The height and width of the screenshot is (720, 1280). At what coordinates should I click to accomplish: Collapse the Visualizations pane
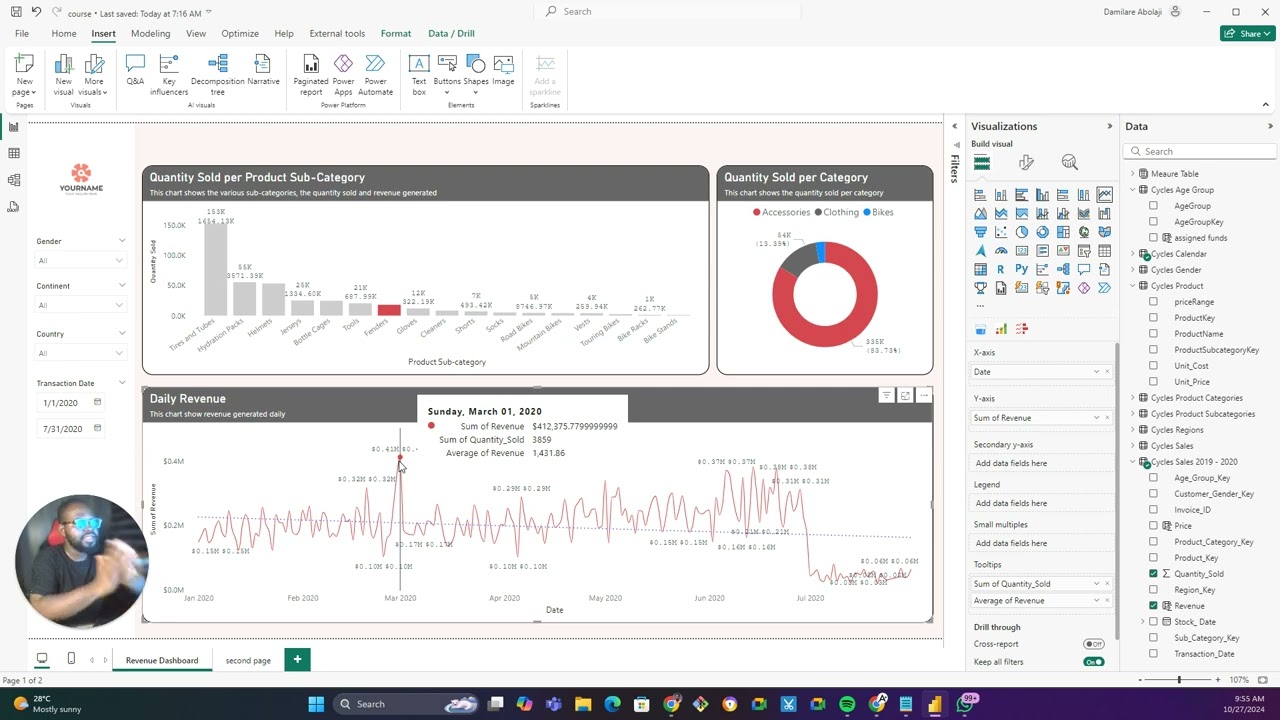(1109, 126)
